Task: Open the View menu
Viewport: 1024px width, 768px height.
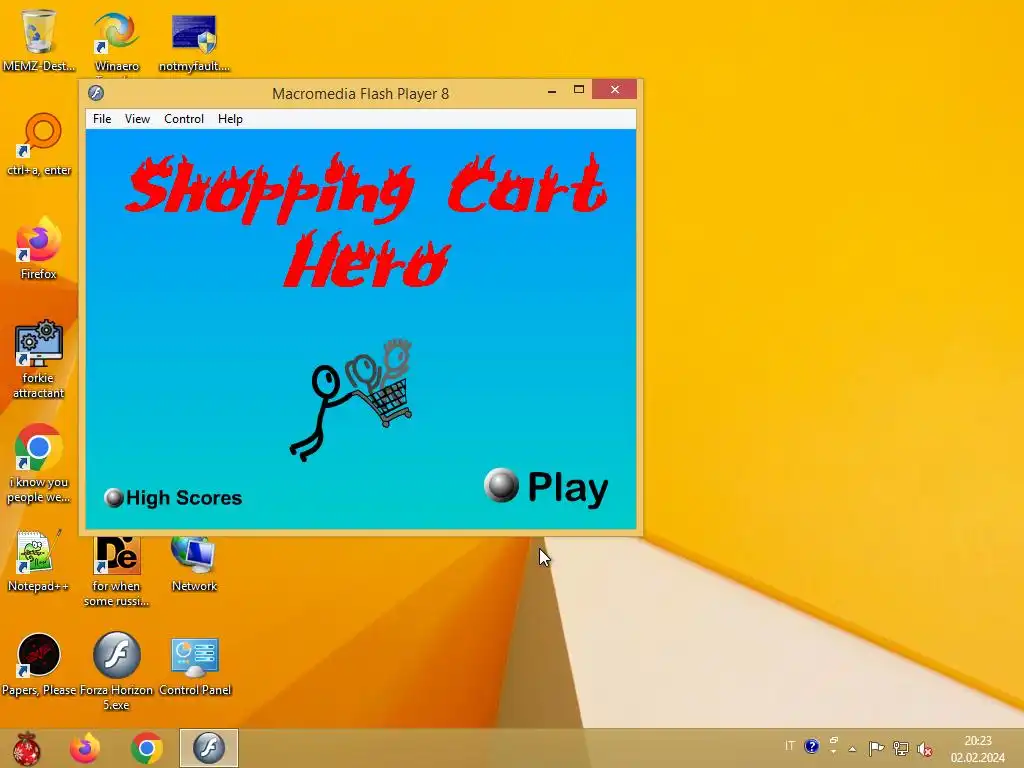Action: (x=137, y=119)
